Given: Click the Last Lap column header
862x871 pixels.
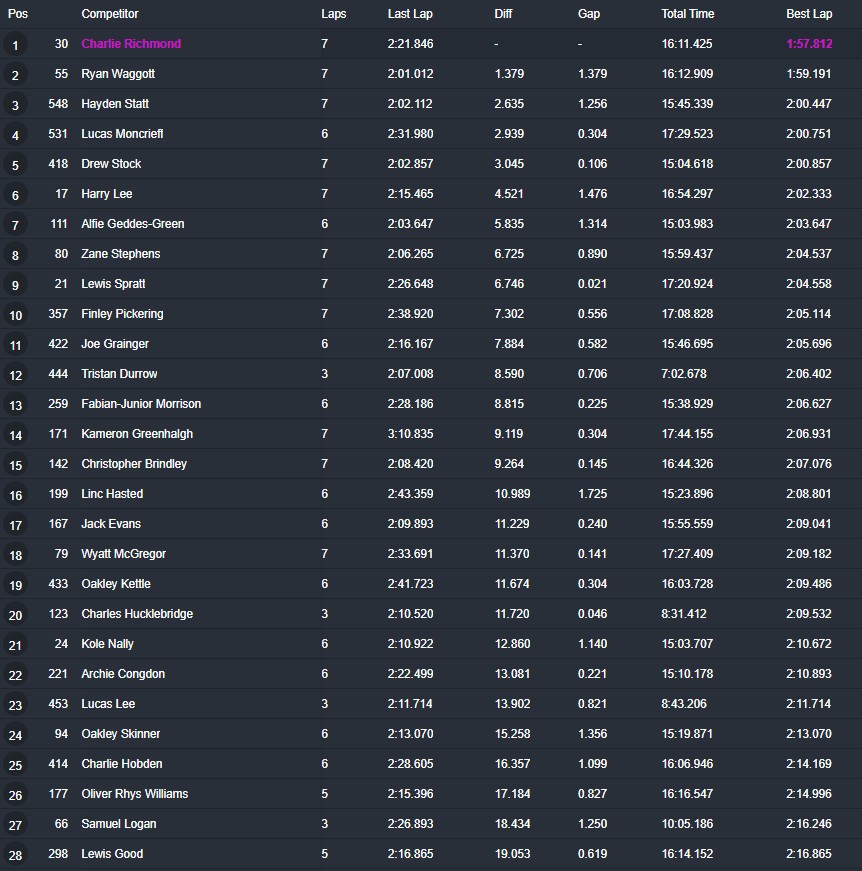Looking at the screenshot, I should (410, 14).
